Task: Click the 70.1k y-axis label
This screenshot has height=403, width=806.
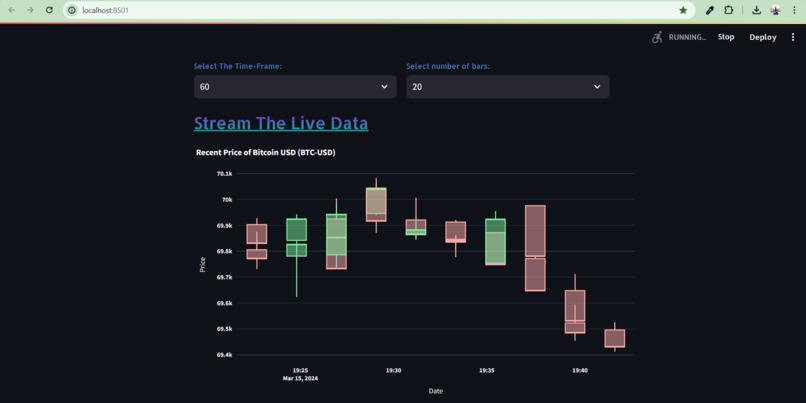Action: pos(225,174)
